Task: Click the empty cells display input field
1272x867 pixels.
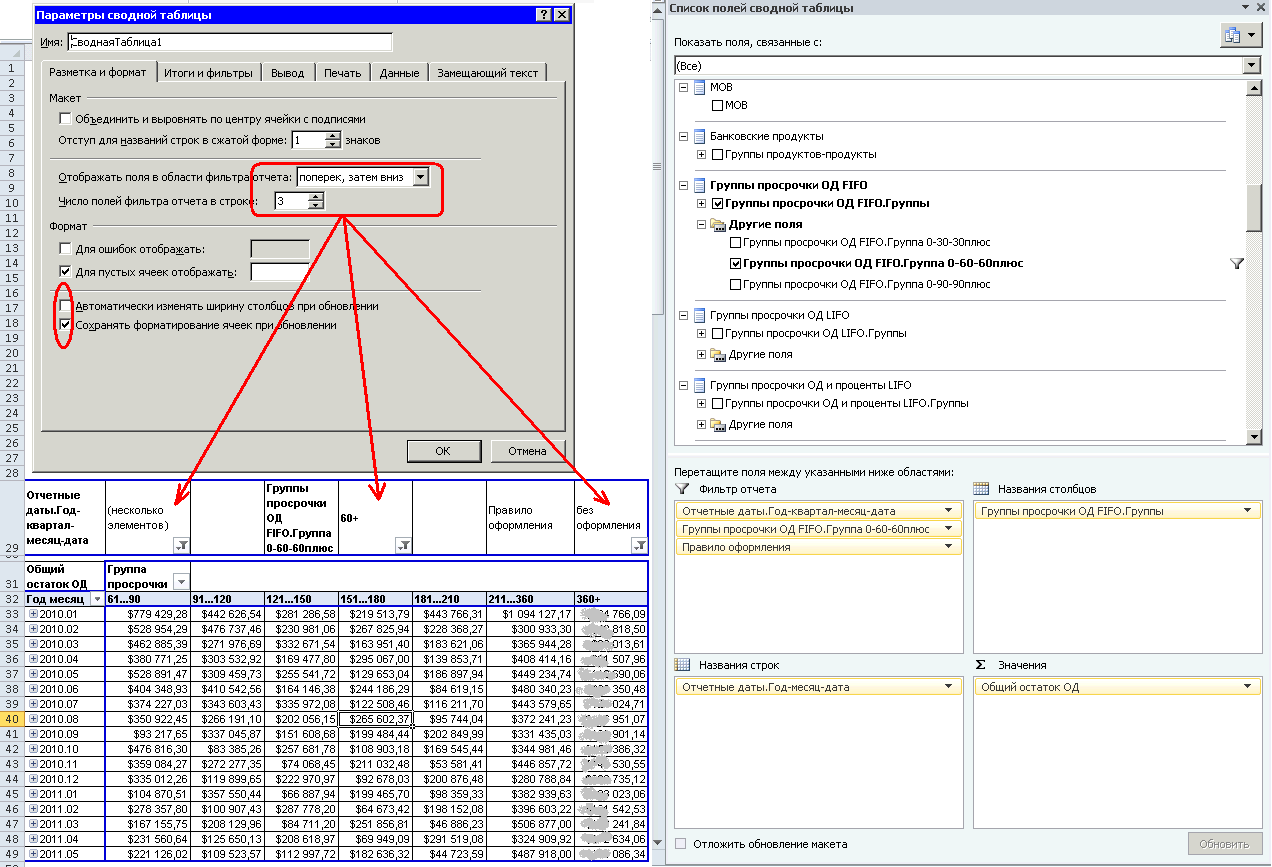Action: coord(280,272)
